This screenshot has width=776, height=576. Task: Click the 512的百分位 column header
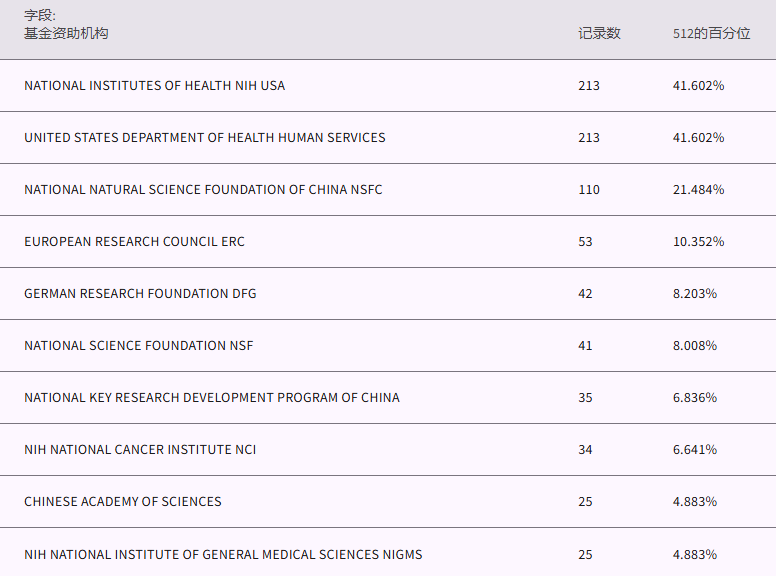pos(711,33)
